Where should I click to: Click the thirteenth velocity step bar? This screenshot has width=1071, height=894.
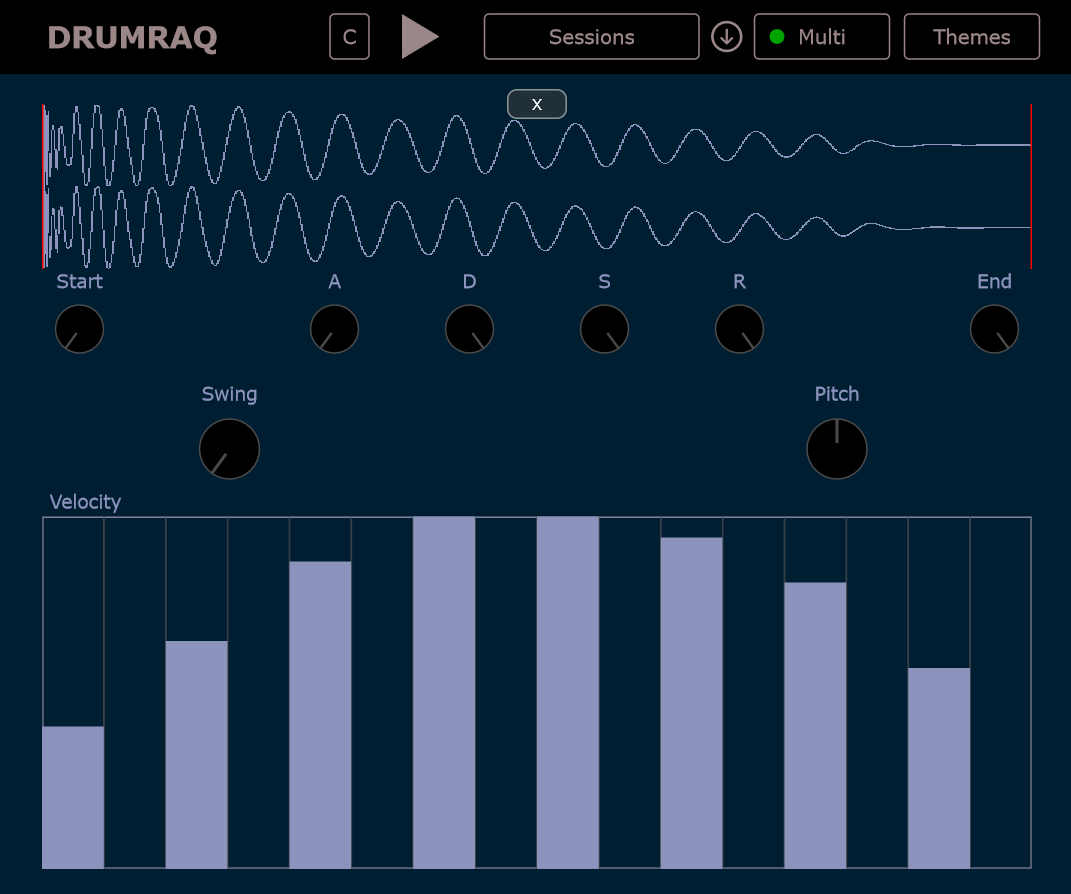click(x=815, y=725)
